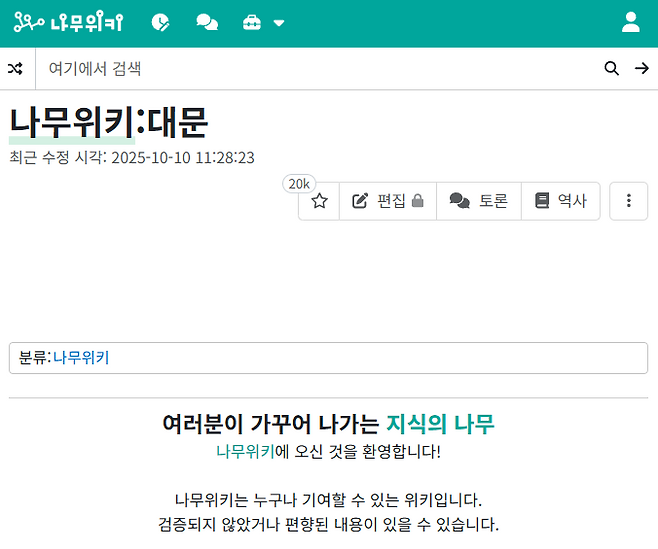Screen dimensions: 658x549
Task: Open the Namuwiki logo home link
Action: [x=68, y=23]
